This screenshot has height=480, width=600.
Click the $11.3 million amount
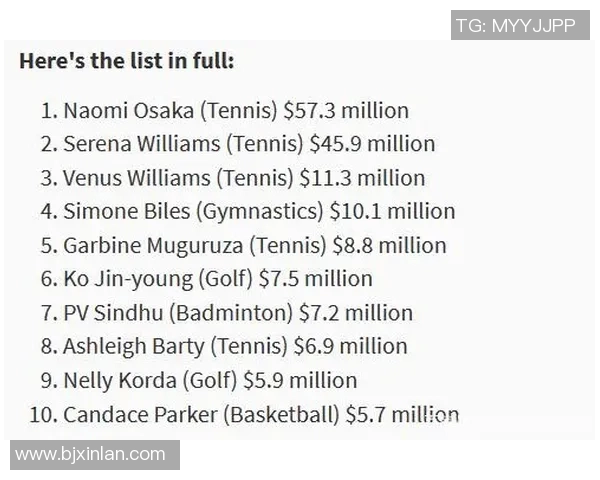[x=362, y=178]
